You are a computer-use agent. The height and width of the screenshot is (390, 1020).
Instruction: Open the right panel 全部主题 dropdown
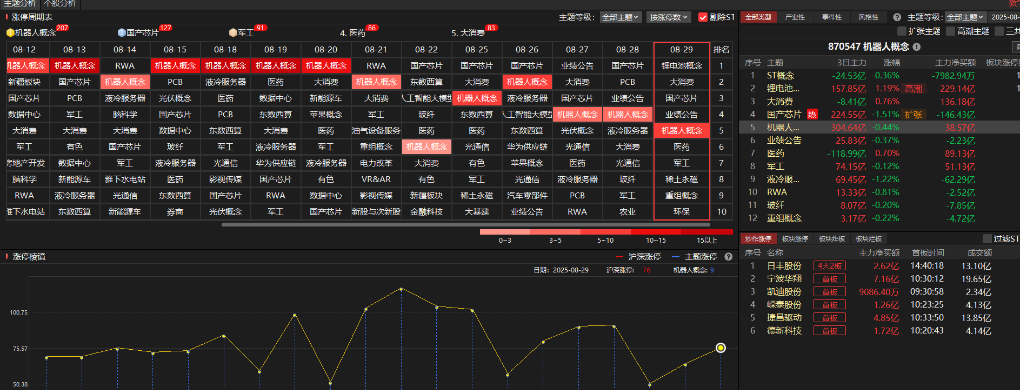[x=965, y=18]
